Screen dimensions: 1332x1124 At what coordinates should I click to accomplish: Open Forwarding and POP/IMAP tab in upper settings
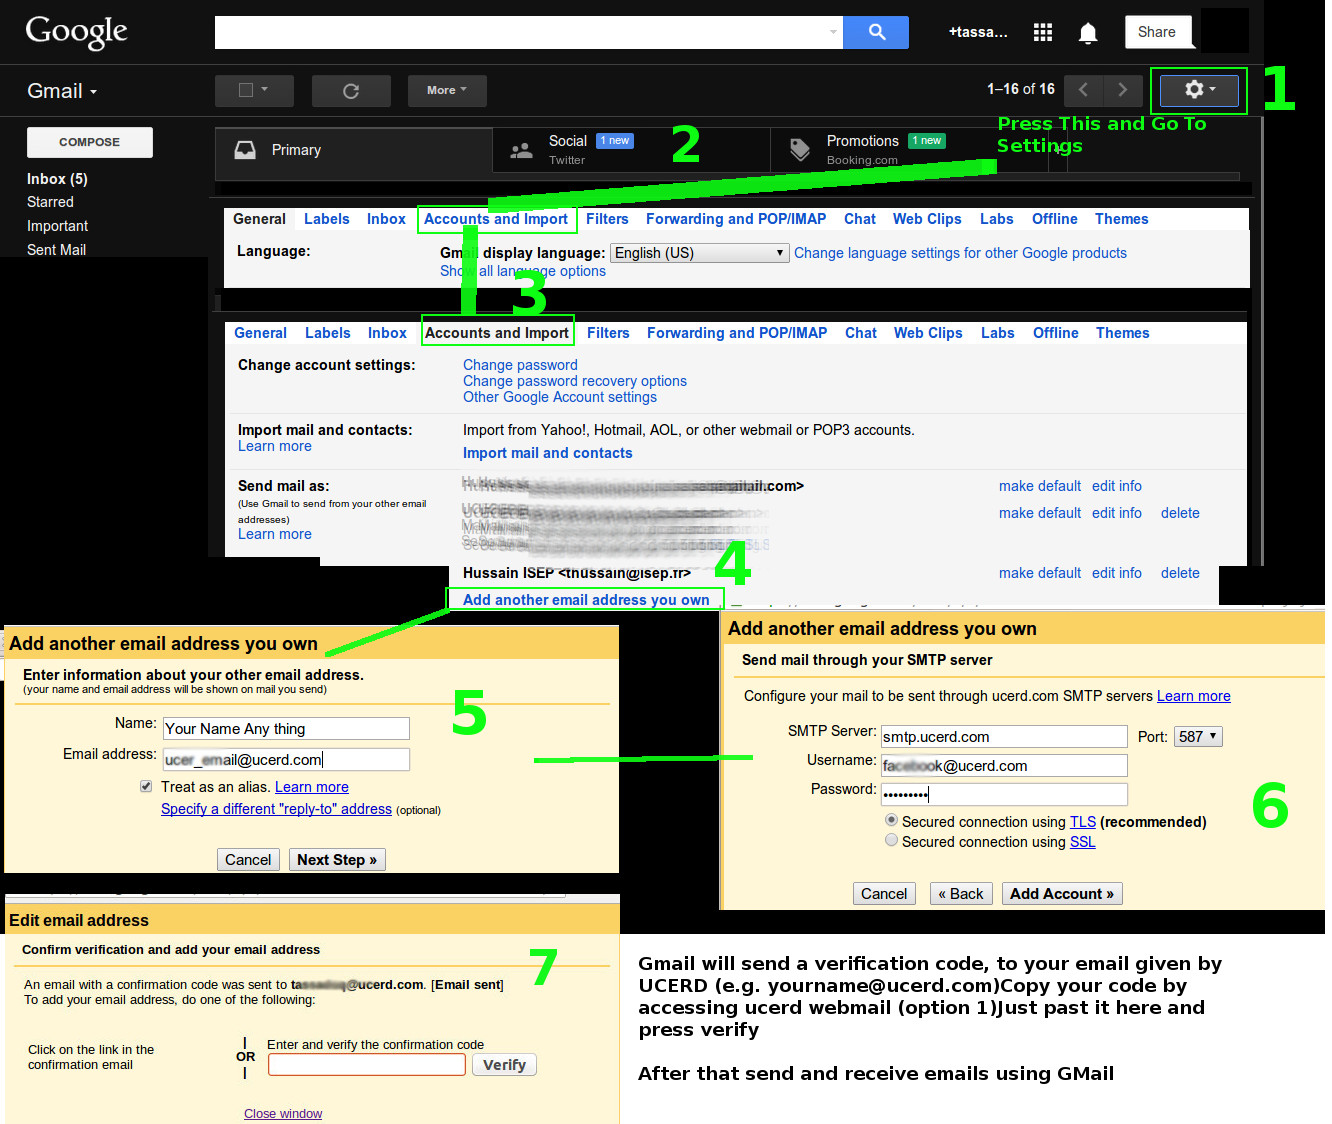736,219
